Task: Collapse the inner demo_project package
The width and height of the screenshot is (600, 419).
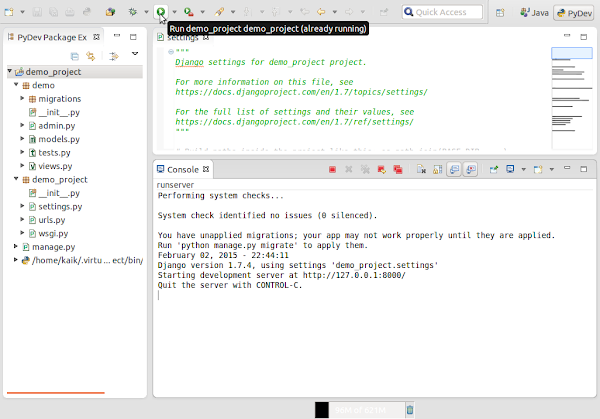Action: tap(16, 179)
